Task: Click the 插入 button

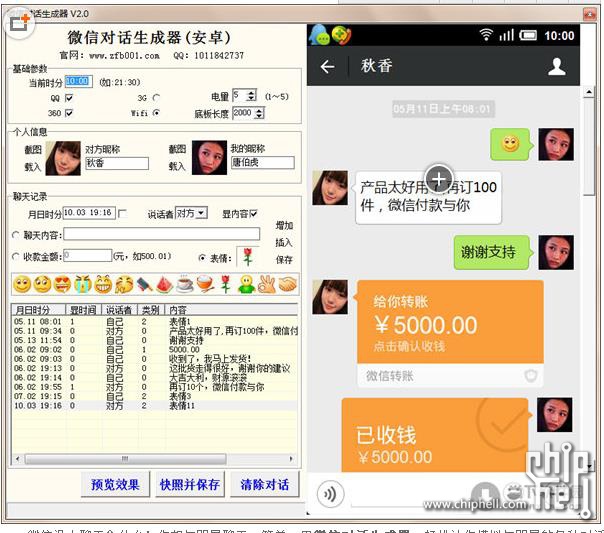Action: [x=284, y=242]
